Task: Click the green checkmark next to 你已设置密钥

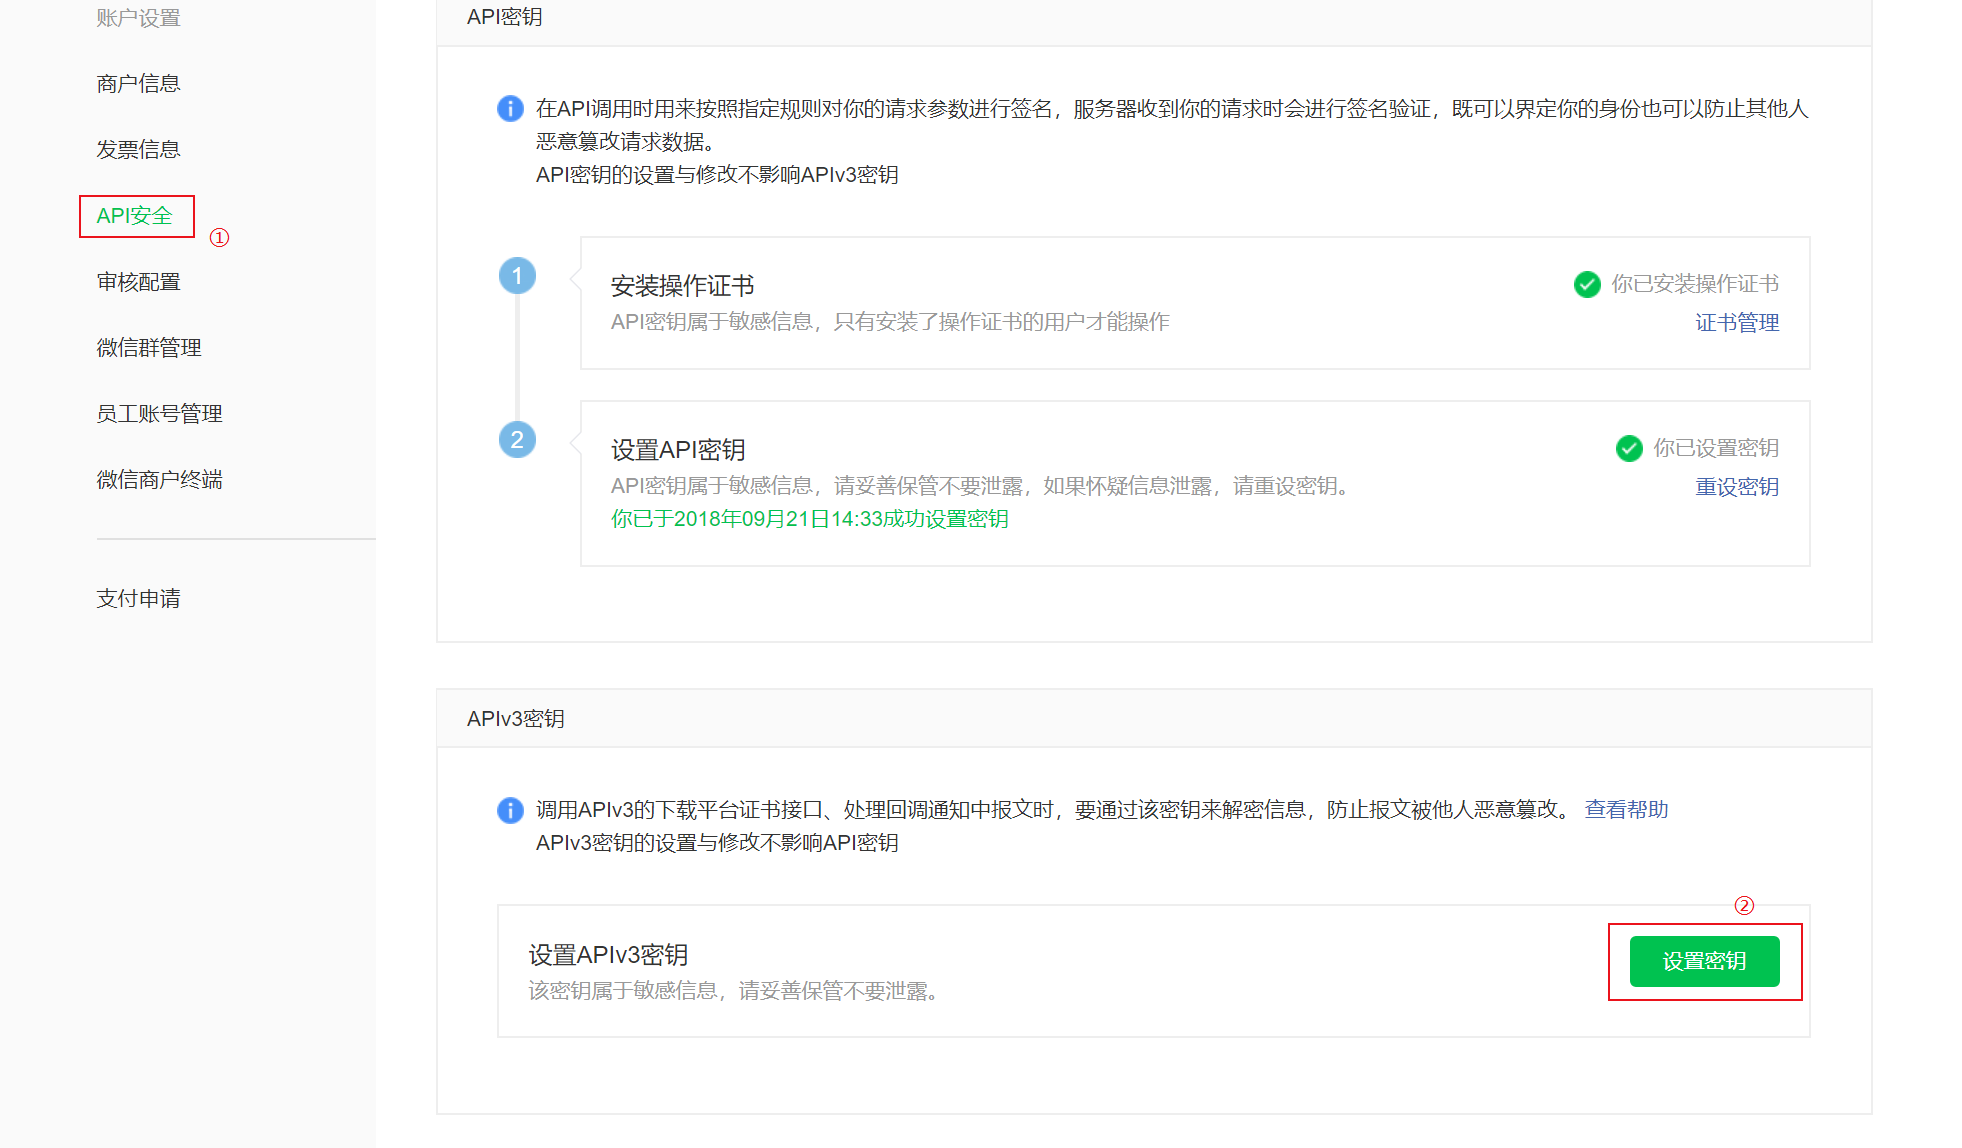Action: tap(1629, 449)
